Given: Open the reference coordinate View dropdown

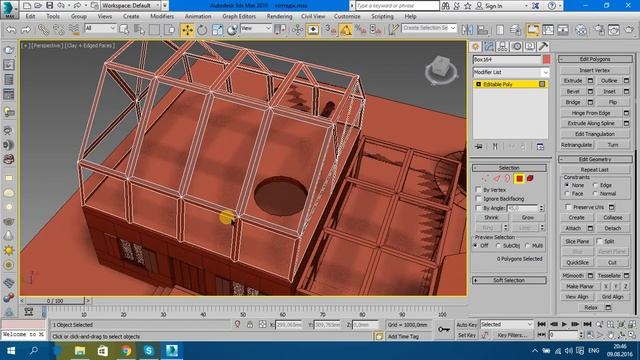Looking at the screenshot, I should pyautogui.click(x=256, y=28).
